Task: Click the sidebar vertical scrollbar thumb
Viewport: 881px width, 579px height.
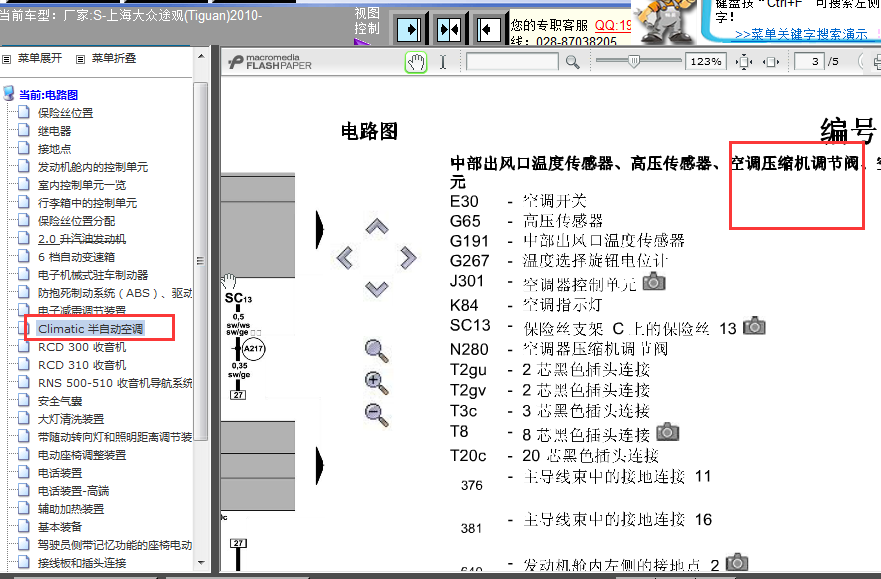Action: [x=201, y=261]
